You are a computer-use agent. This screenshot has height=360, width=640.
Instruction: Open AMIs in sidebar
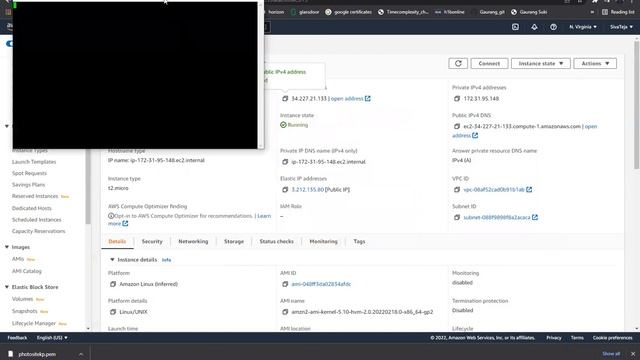(x=18, y=259)
